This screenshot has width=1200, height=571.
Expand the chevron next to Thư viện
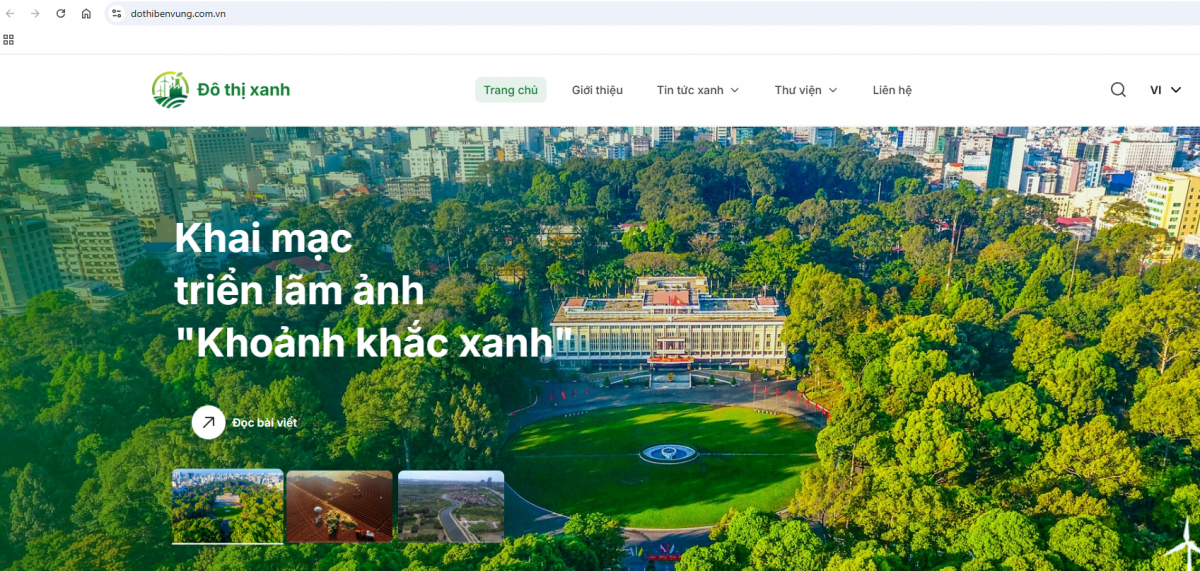pyautogui.click(x=833, y=90)
